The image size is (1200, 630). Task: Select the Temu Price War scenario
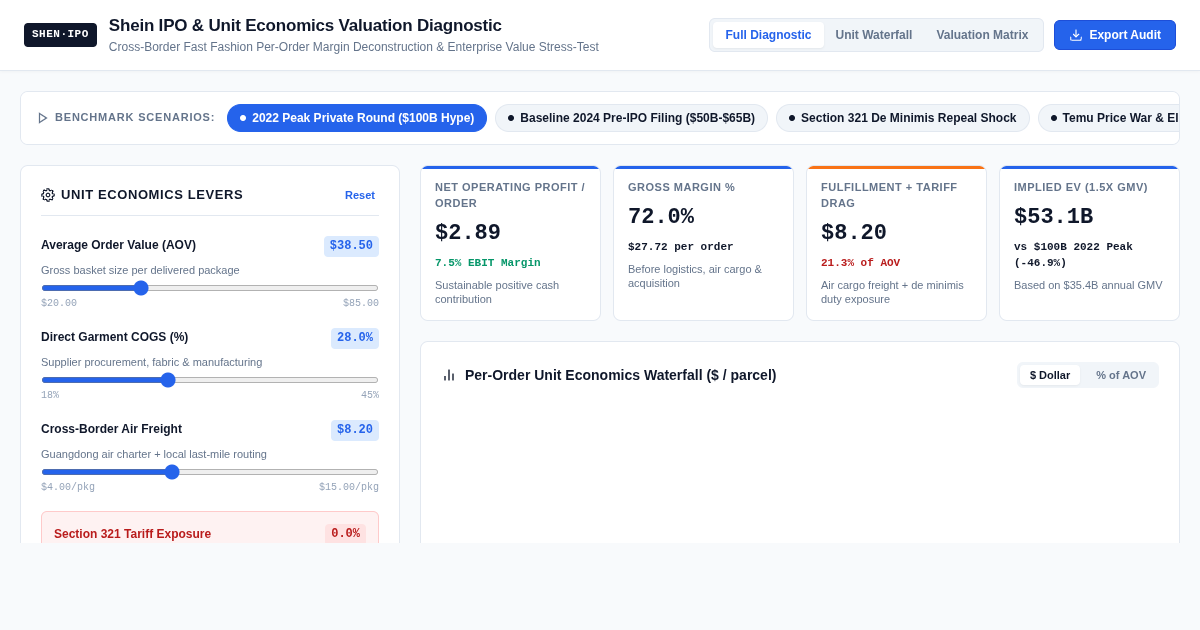(1108, 118)
